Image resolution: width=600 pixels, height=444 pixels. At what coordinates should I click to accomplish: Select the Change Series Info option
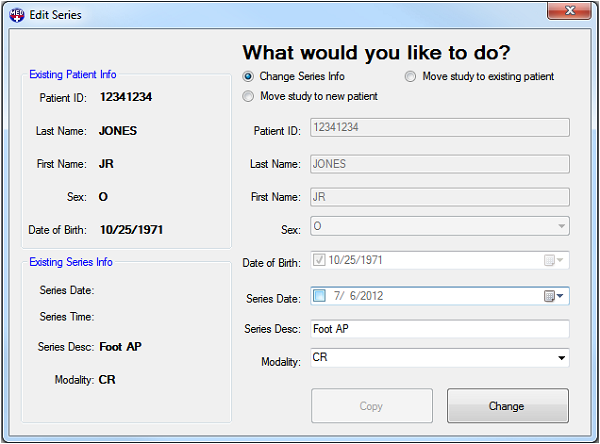(x=249, y=76)
